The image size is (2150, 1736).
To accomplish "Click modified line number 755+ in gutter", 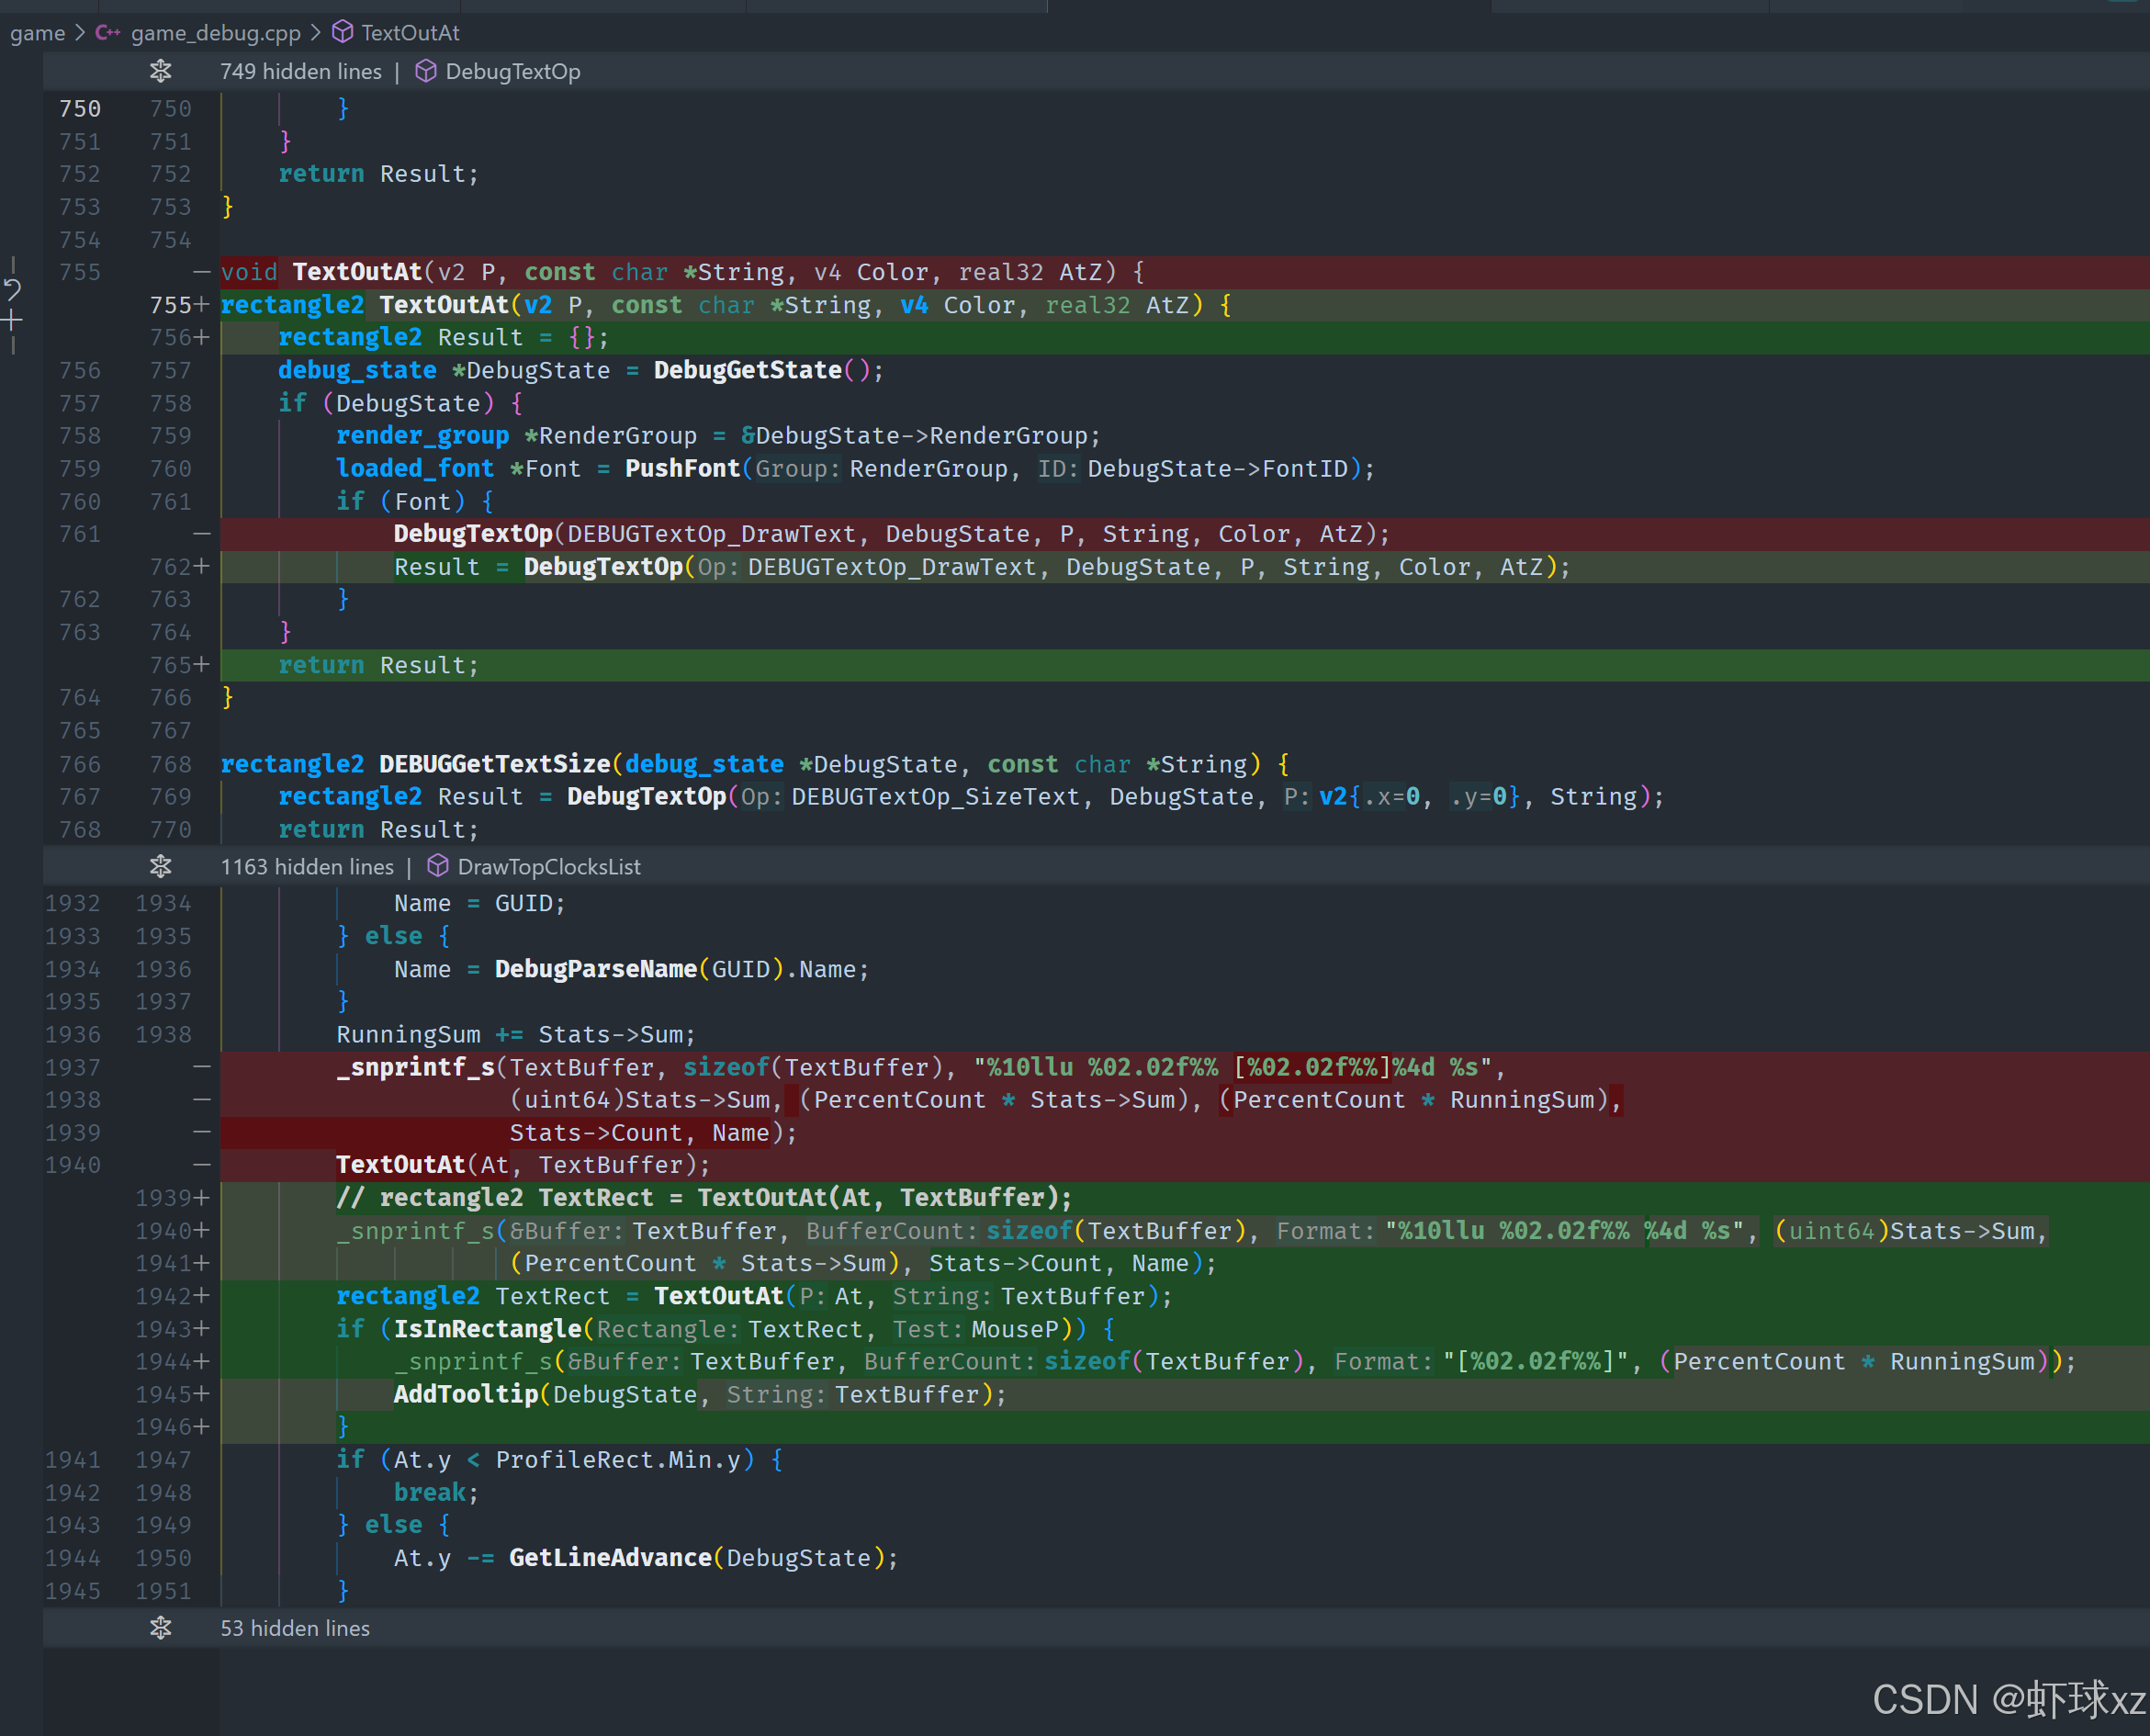I will (x=178, y=305).
